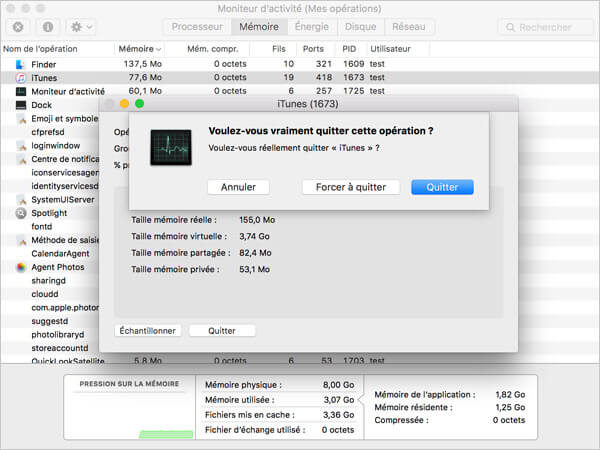The image size is (600, 450).
Task: Click Quitter button in iTunes info window
Action: click(x=222, y=331)
